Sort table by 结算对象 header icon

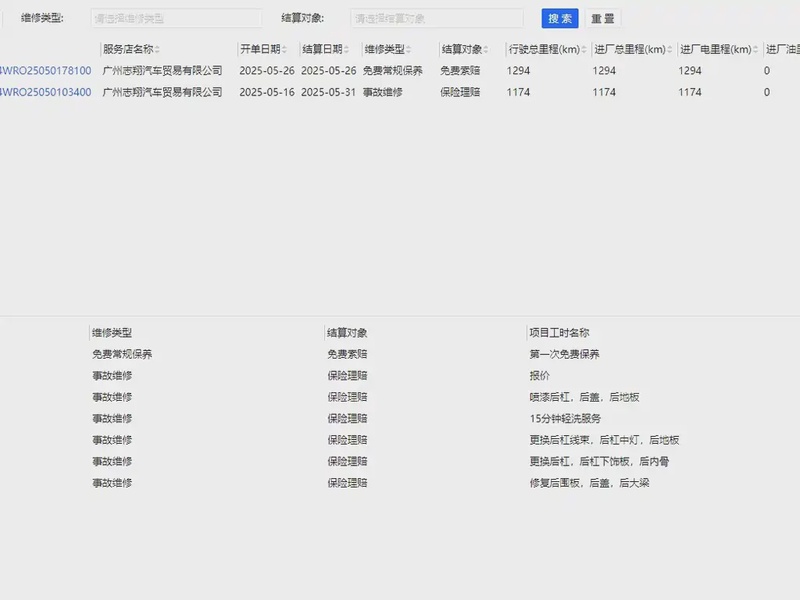[487, 49]
